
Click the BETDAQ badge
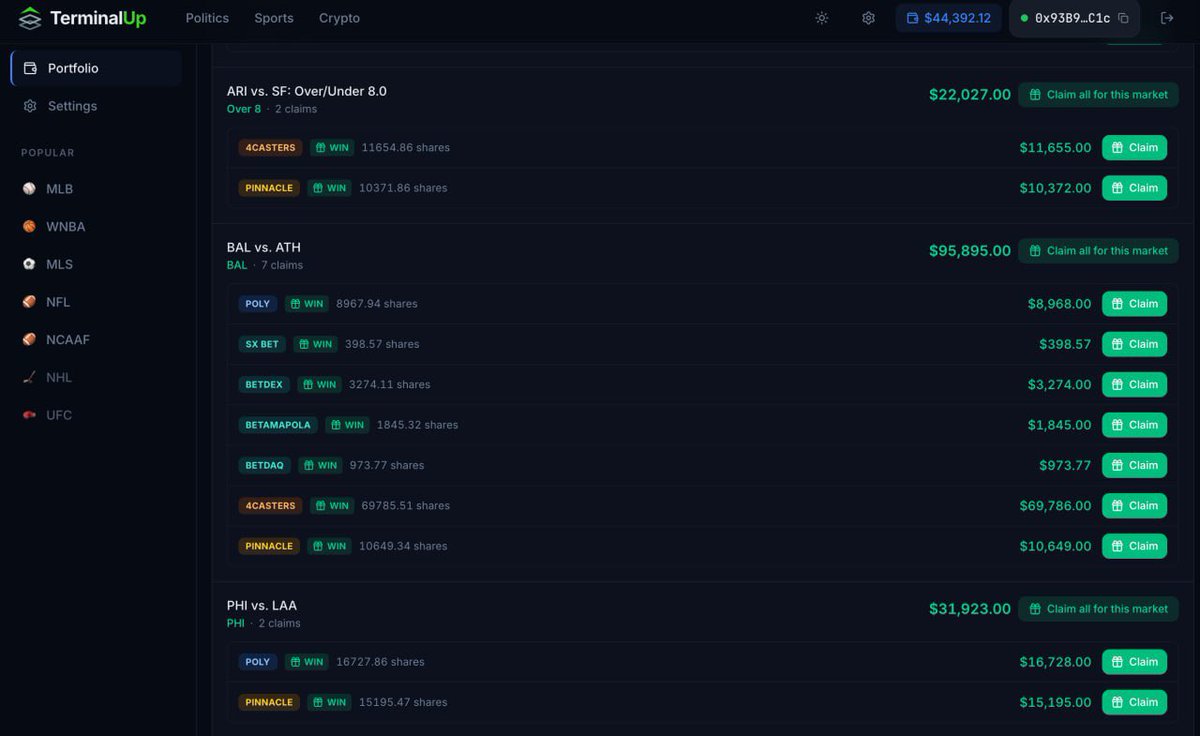click(x=265, y=465)
